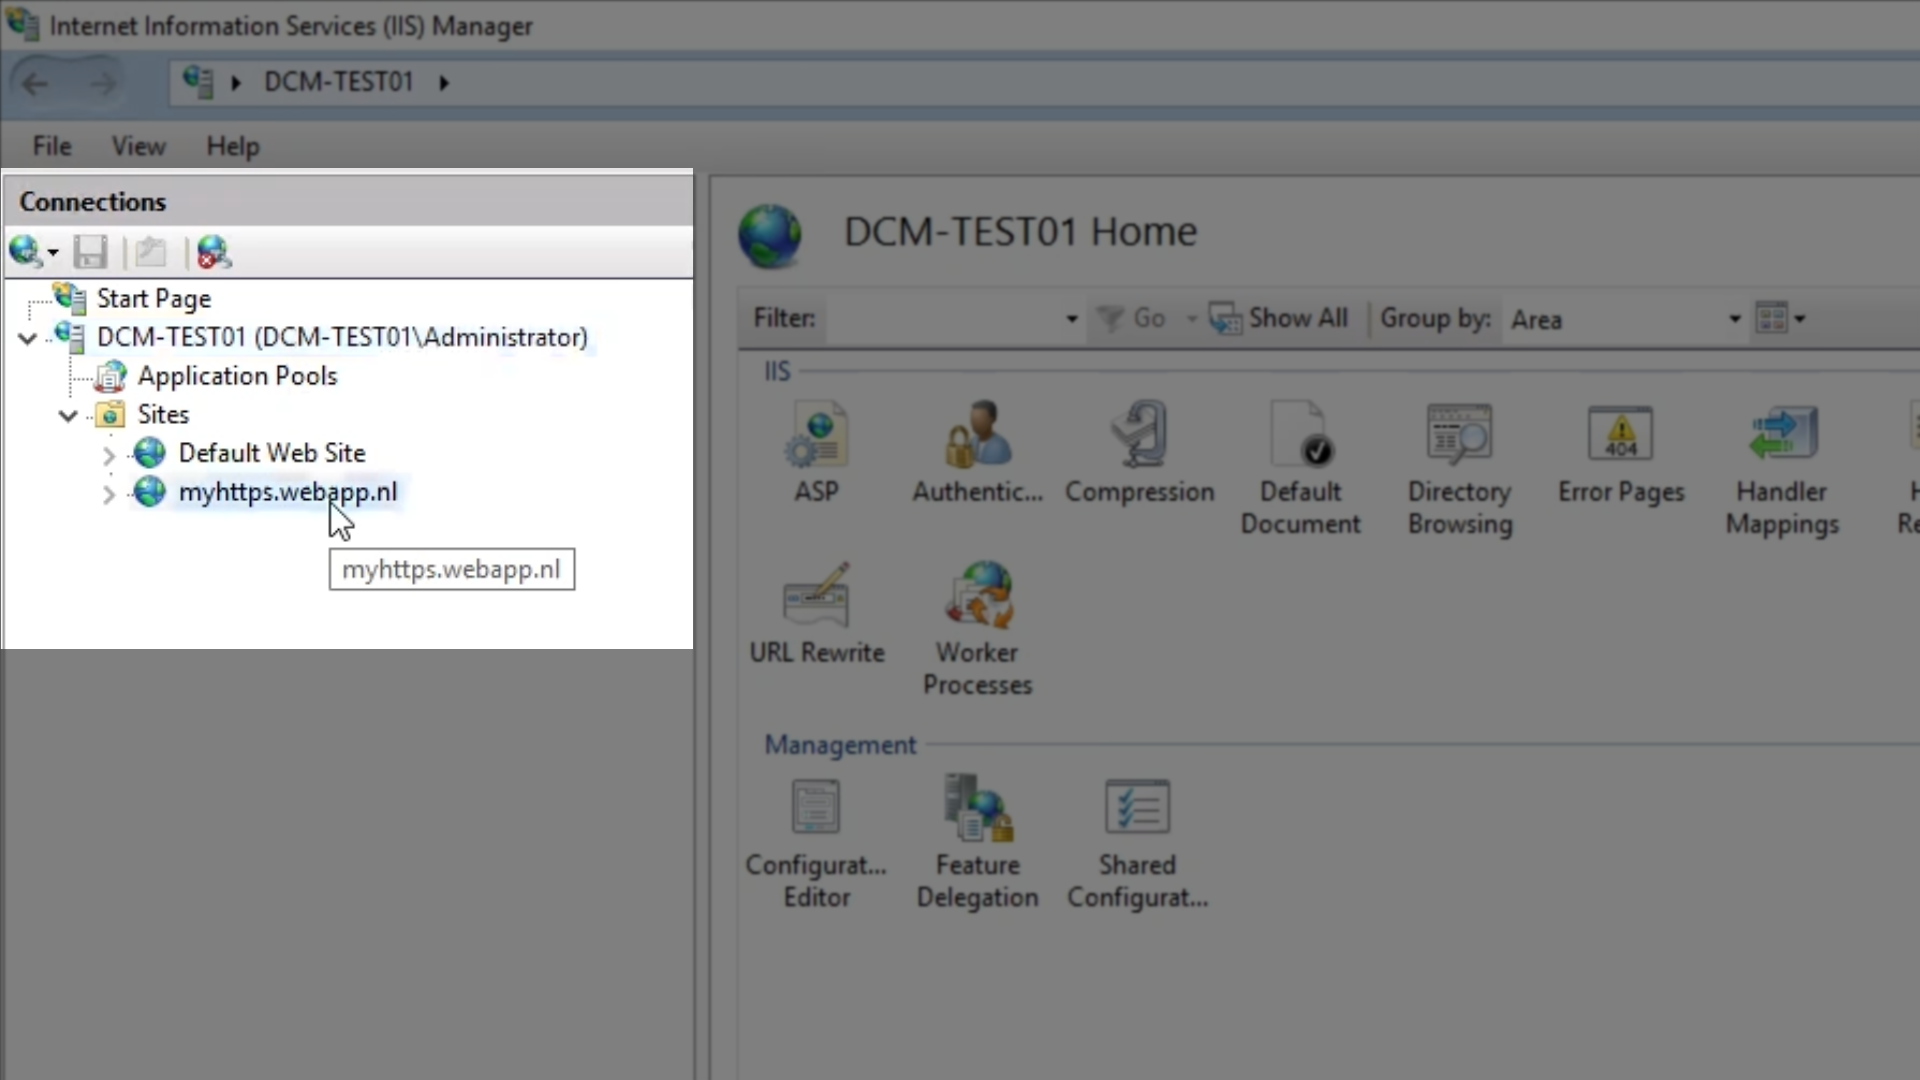Open Worker Processes icon
The height and width of the screenshot is (1080, 1920).
pyautogui.click(x=977, y=596)
